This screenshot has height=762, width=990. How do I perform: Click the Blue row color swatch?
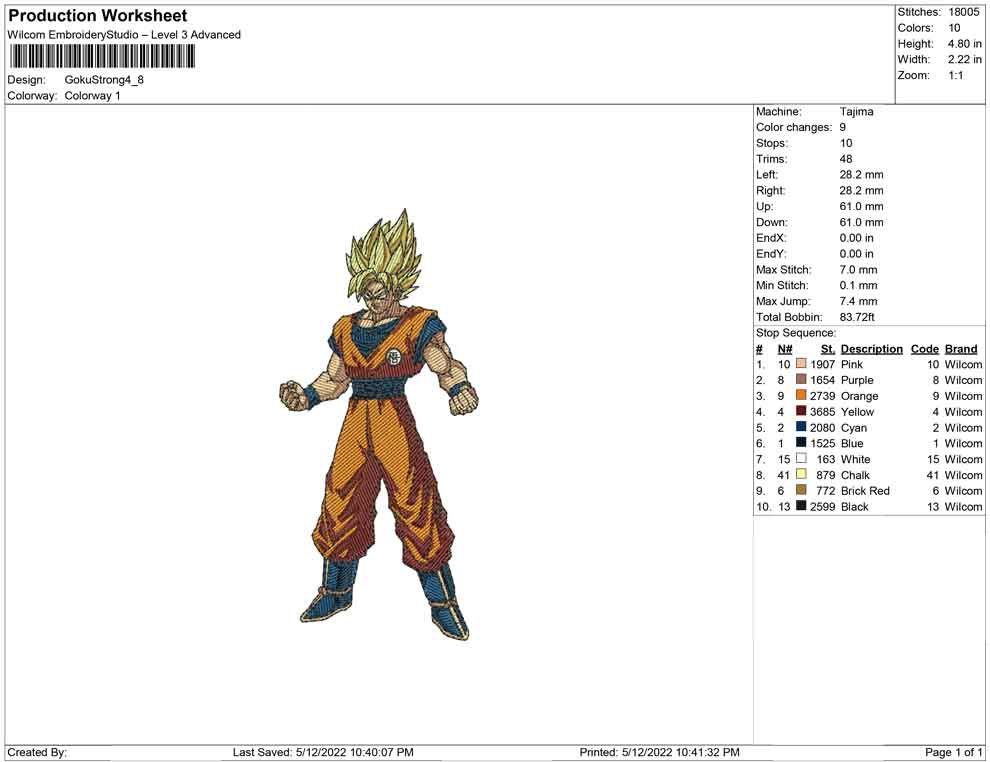pyautogui.click(x=801, y=443)
